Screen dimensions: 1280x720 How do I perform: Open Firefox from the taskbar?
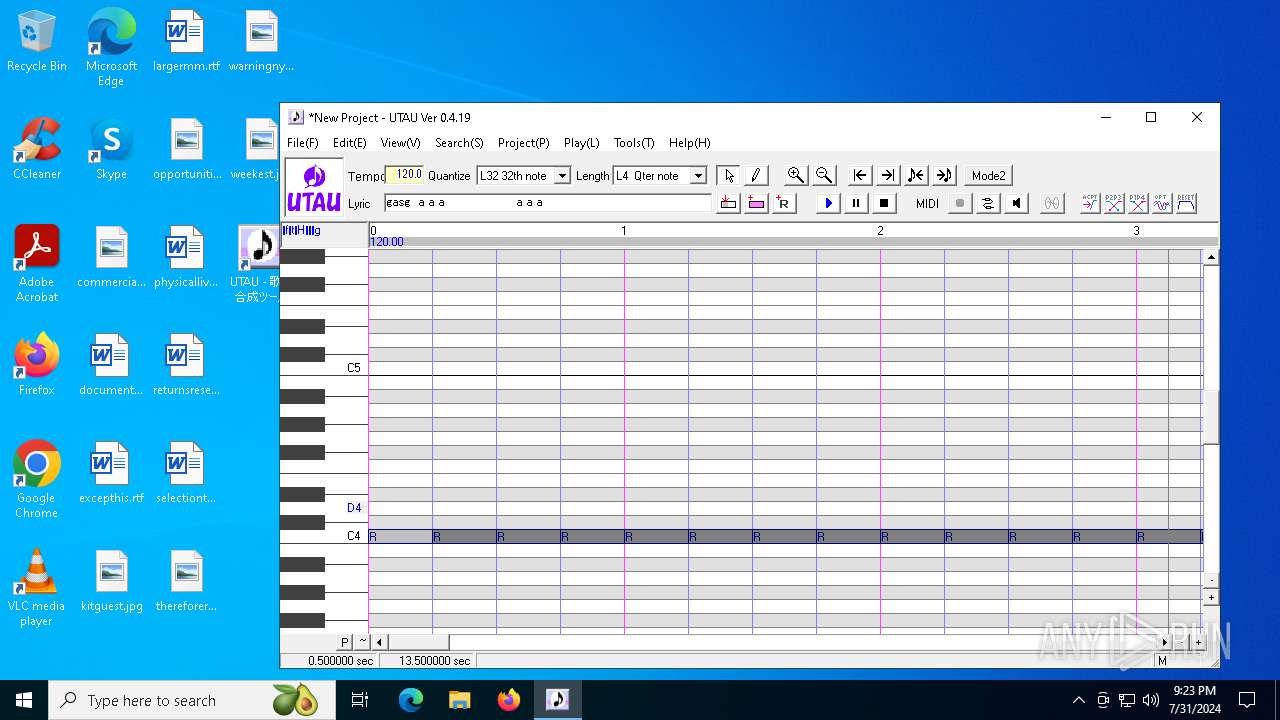coord(508,700)
